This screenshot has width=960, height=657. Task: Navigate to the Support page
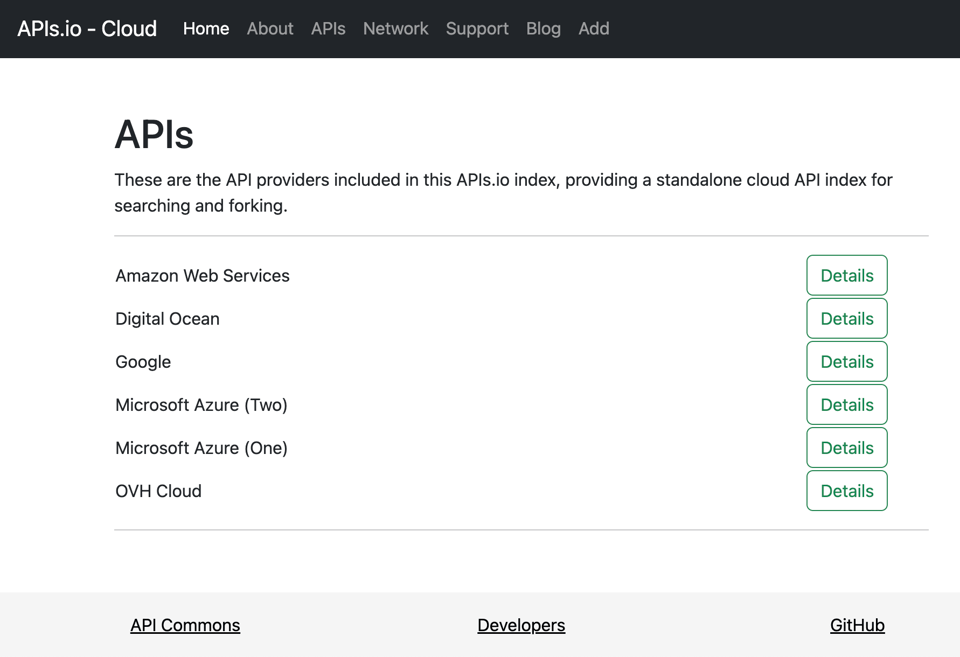pos(477,29)
